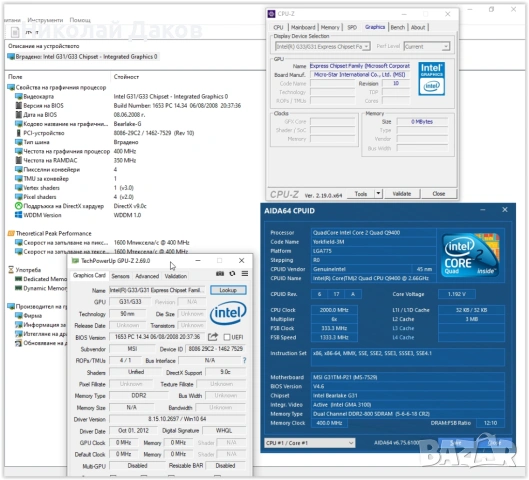Select the DirectX v9.0c value
Screen dimensions: 529x480
(x=130, y=206)
